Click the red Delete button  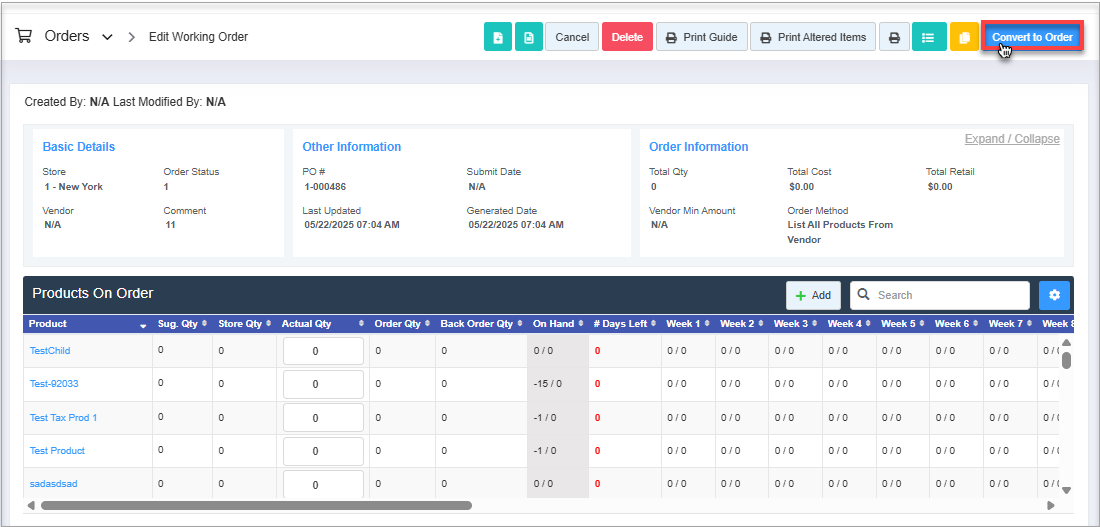(627, 37)
